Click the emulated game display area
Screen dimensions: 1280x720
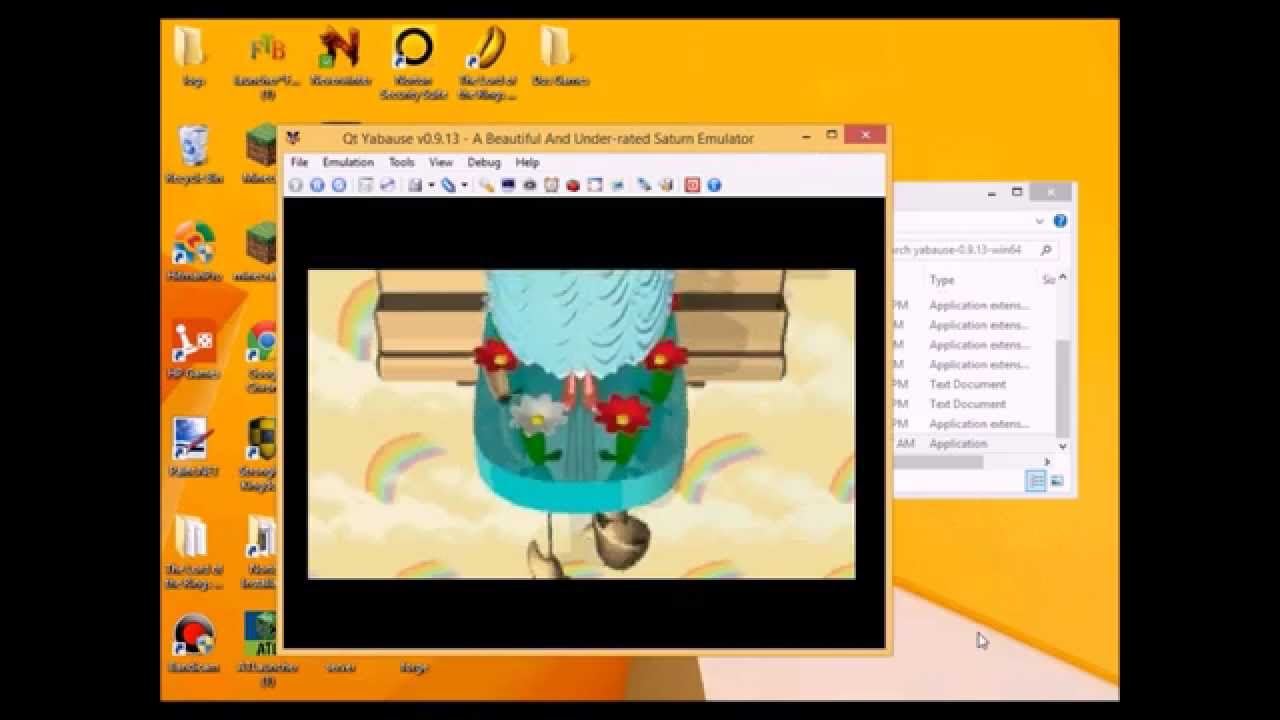581,424
